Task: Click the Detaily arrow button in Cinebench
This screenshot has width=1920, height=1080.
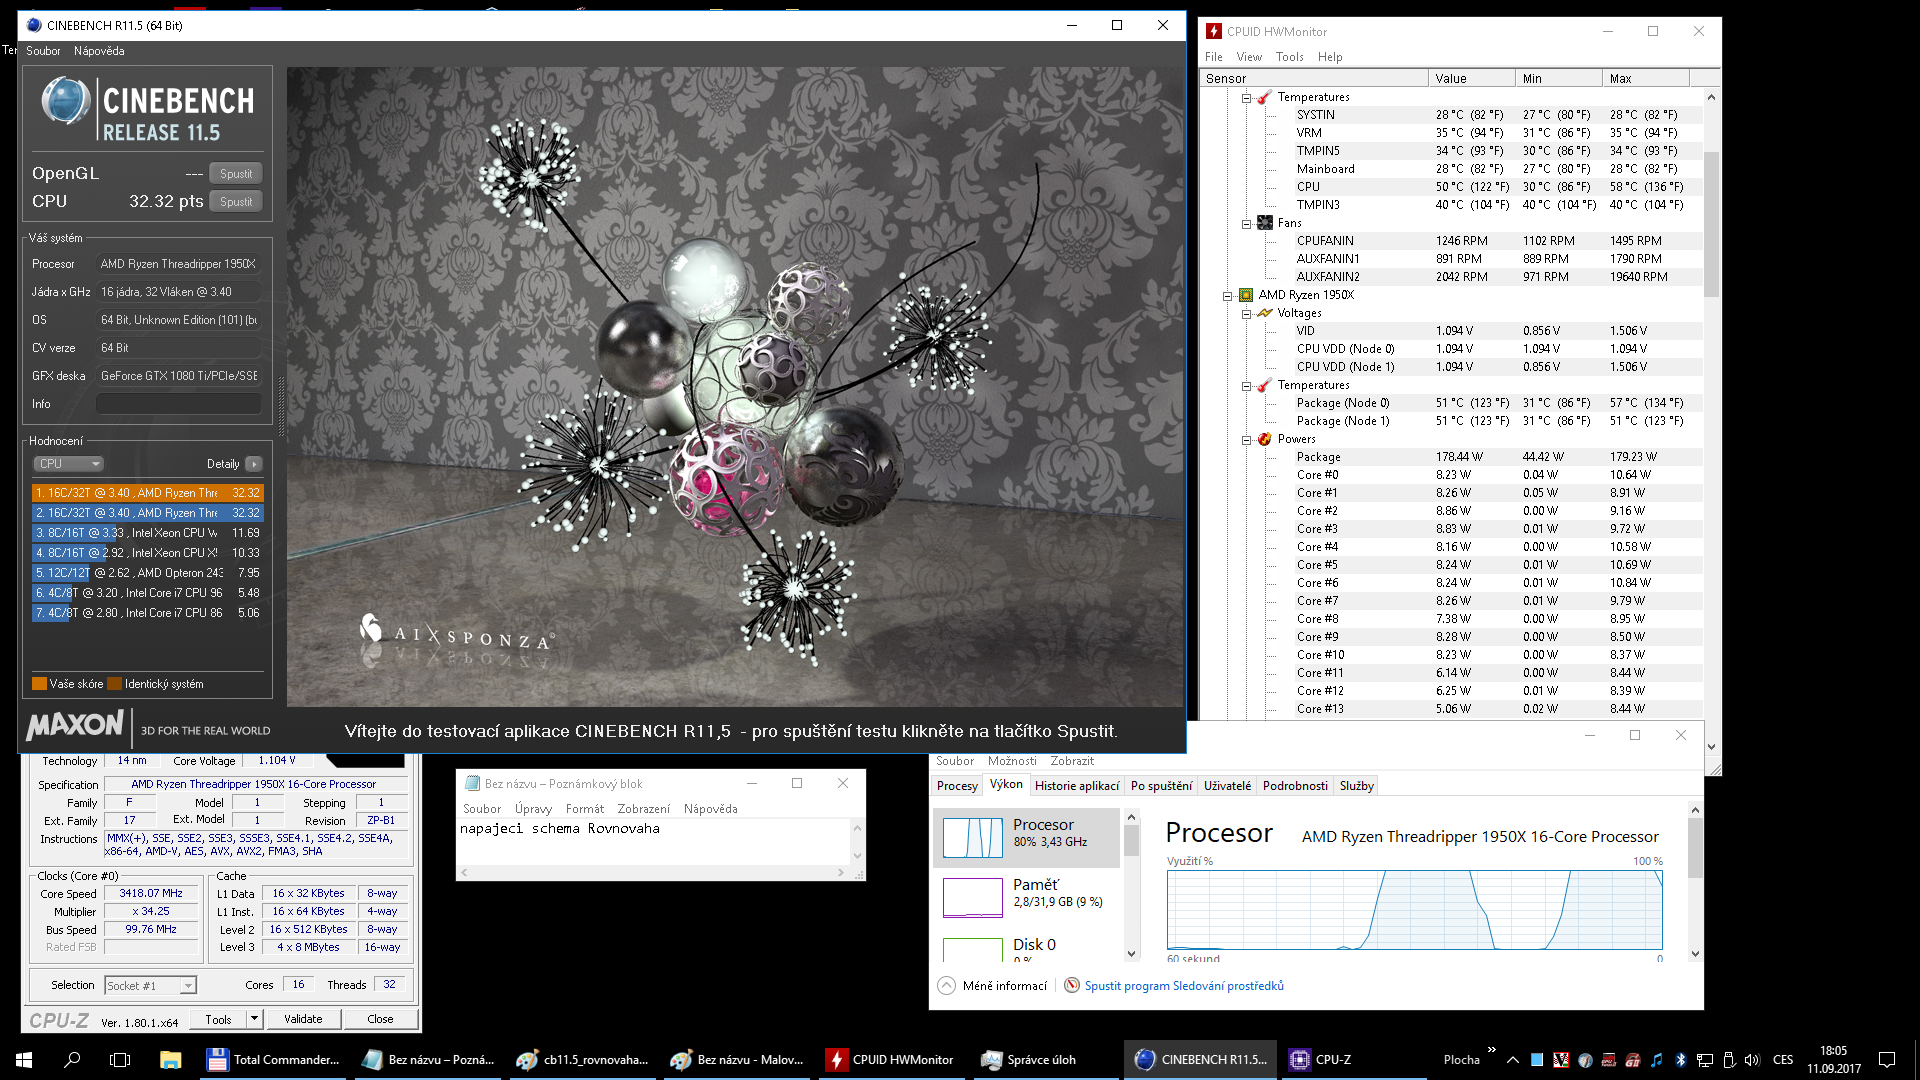Action: click(254, 464)
